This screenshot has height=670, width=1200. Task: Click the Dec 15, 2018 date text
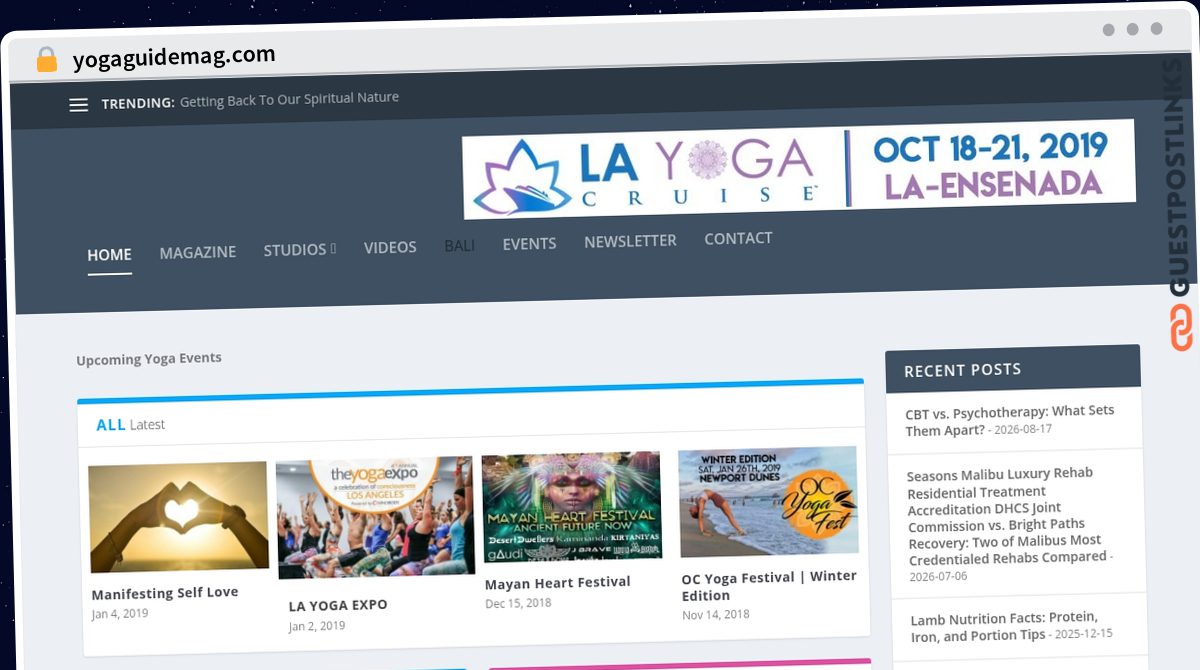click(518, 604)
